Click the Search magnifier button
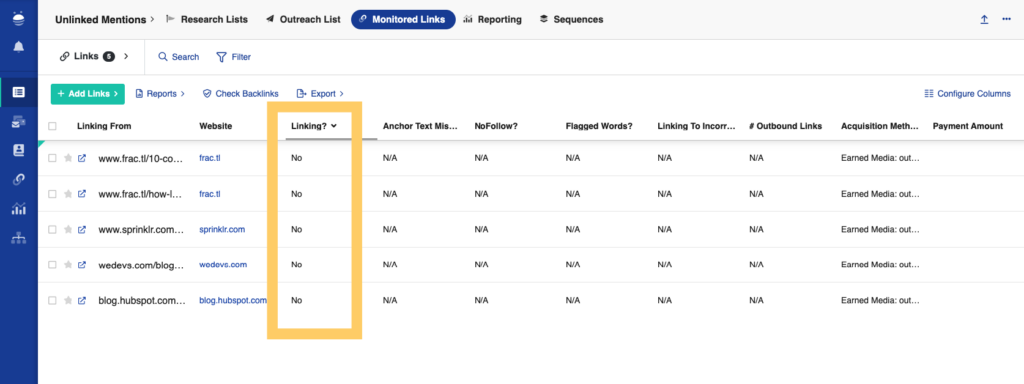Screen dimensions: 1024x384 coord(178,57)
